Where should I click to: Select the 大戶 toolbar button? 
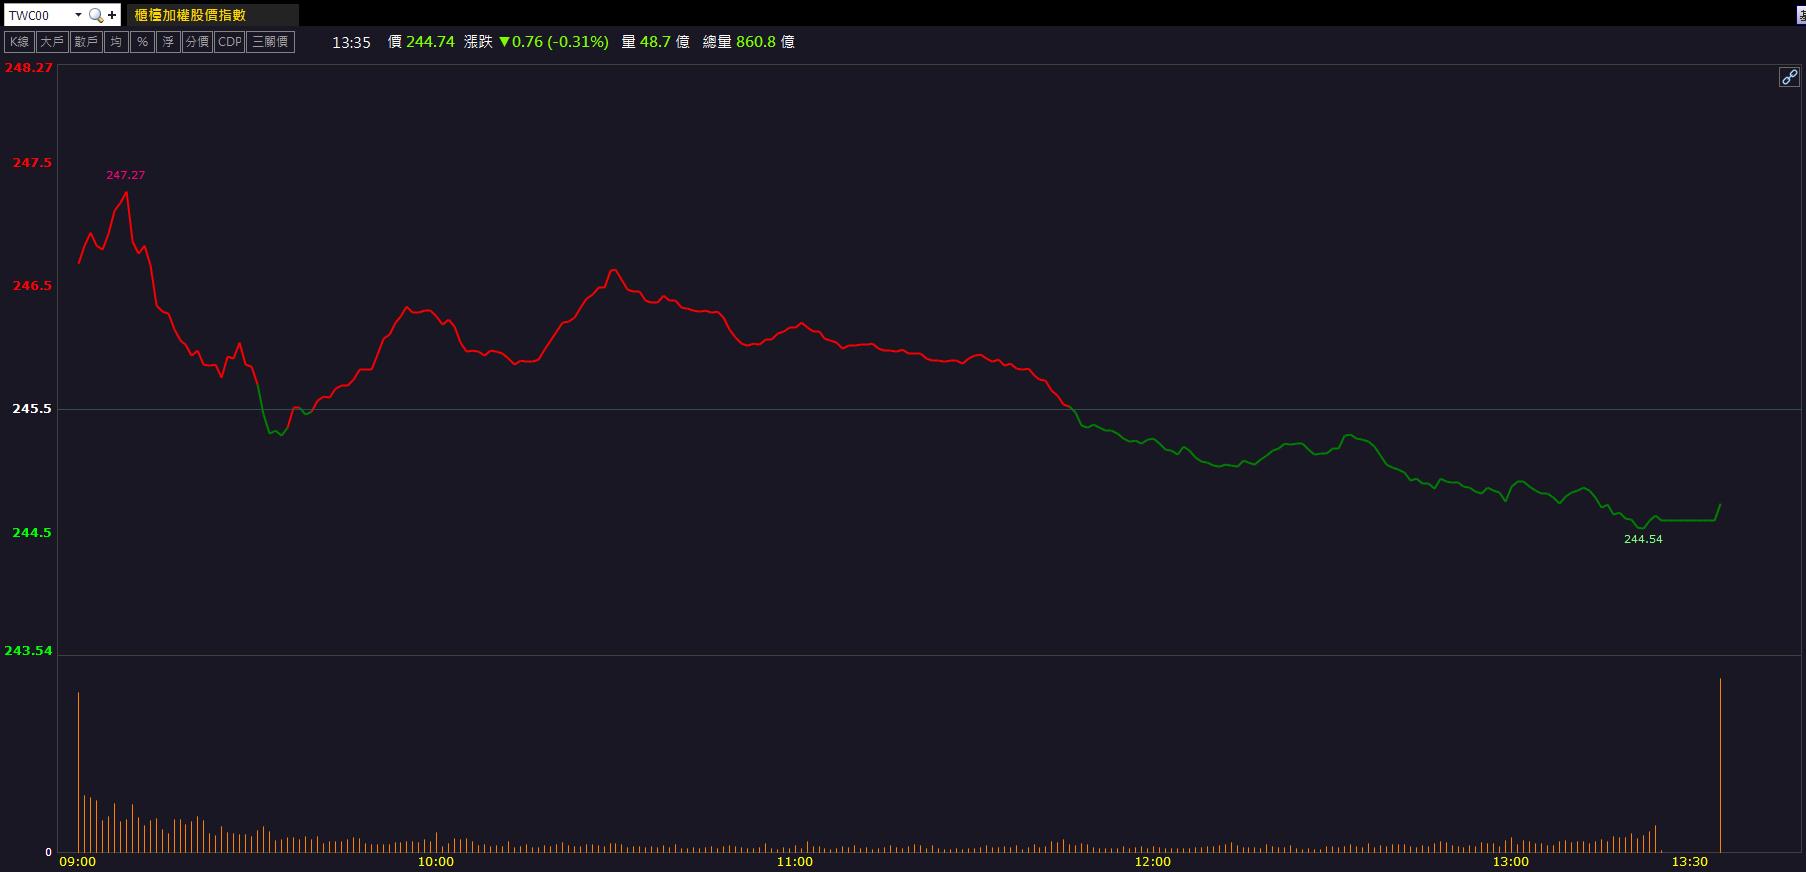point(52,42)
